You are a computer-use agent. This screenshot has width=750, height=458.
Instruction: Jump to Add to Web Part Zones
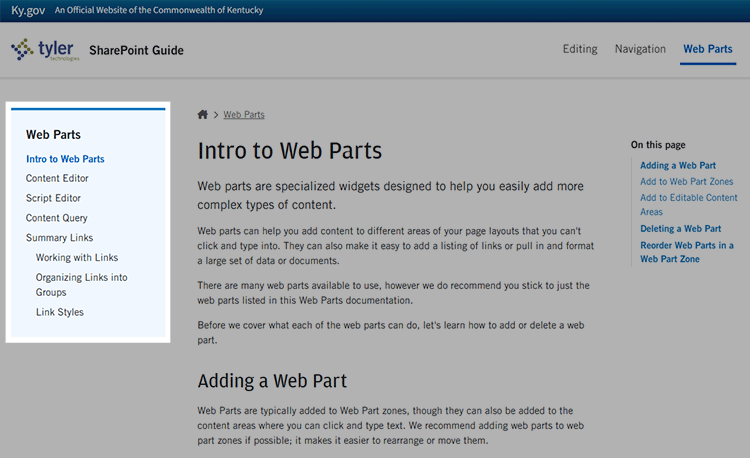(x=686, y=182)
